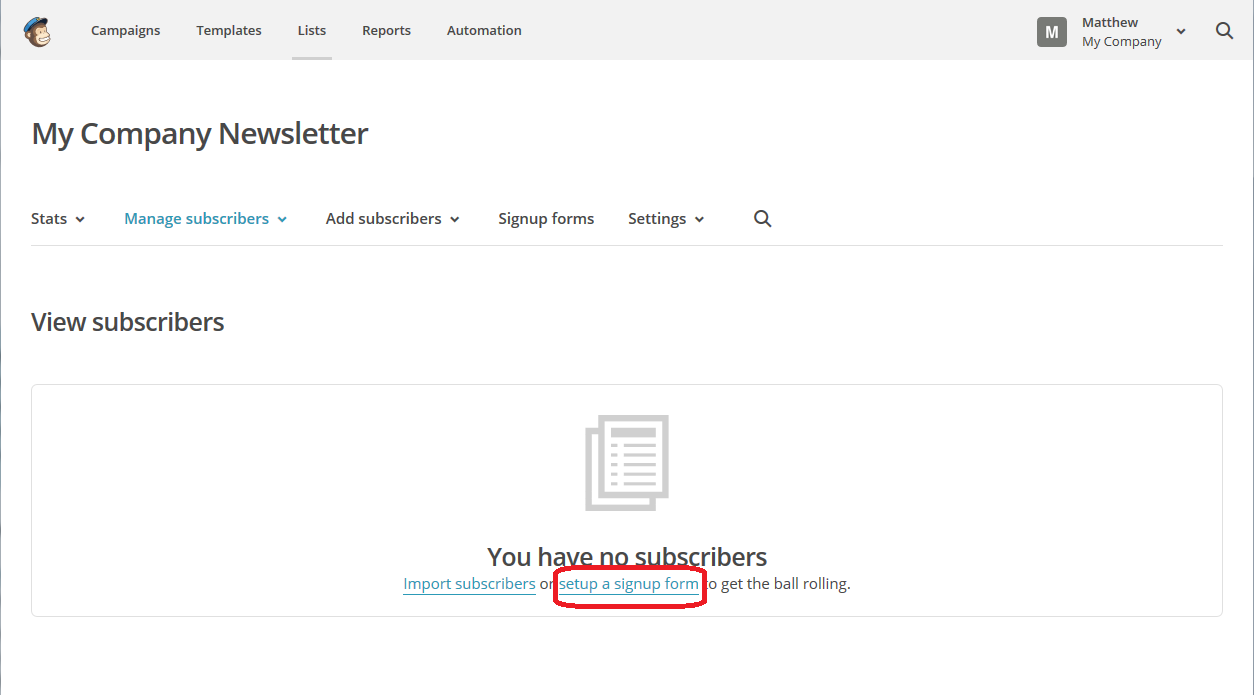Expand the Add subscribers dropdown
This screenshot has width=1254, height=695.
pos(392,219)
